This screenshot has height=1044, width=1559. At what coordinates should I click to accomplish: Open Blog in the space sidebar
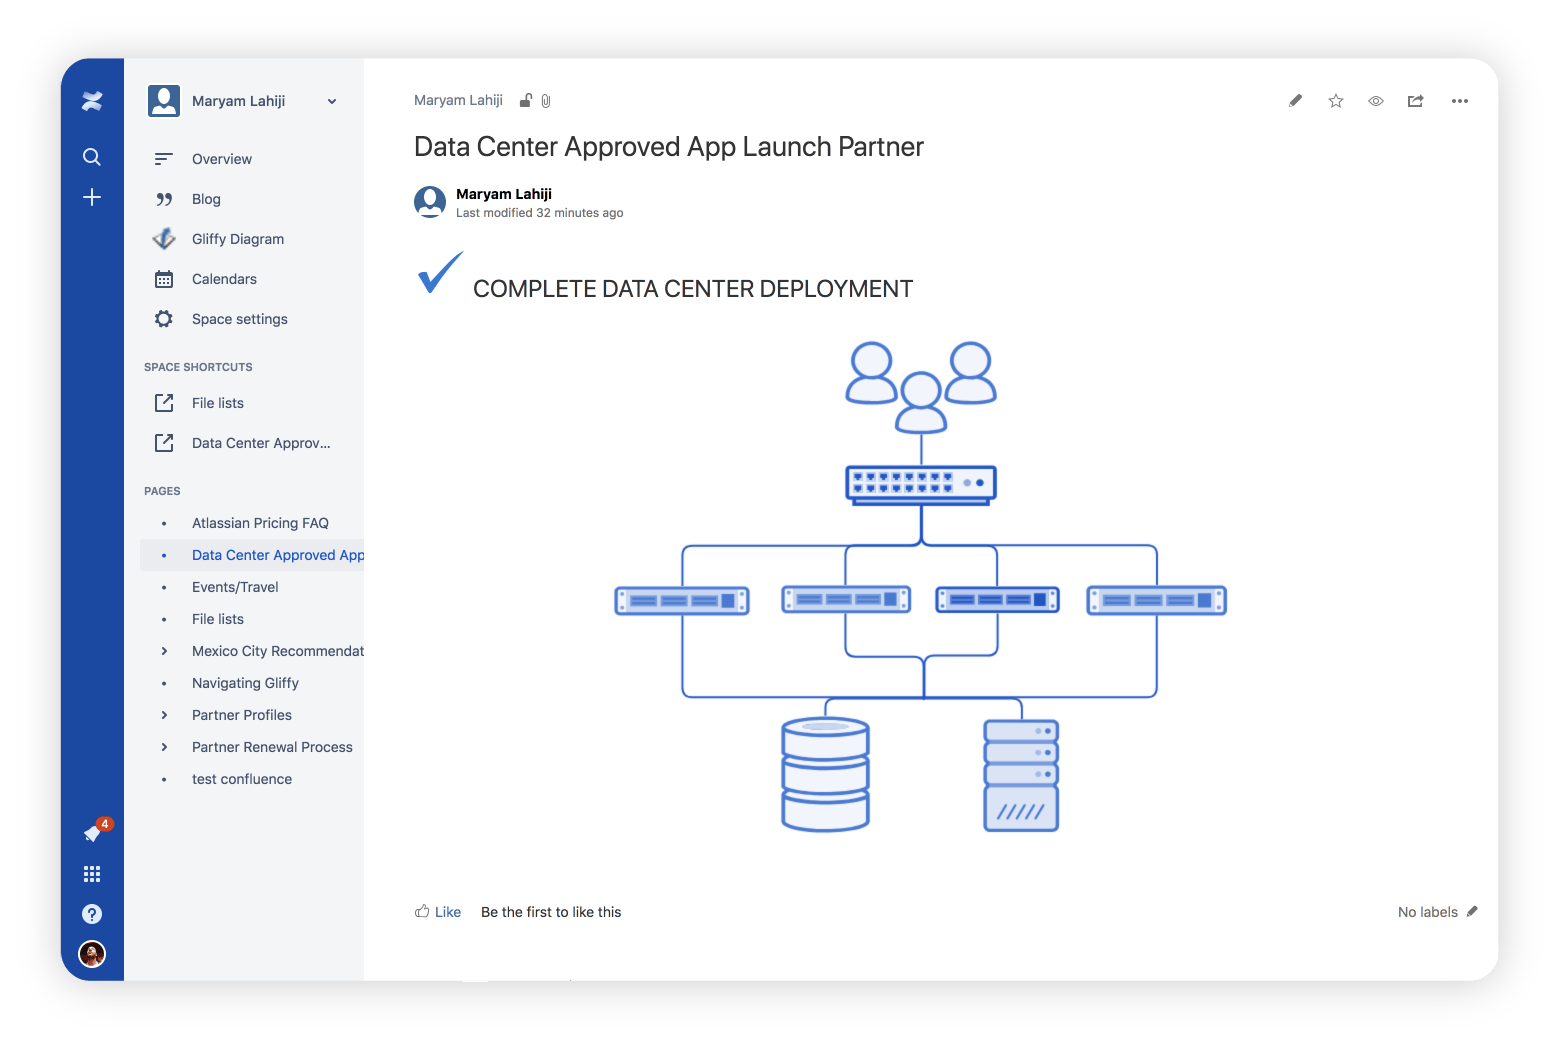tap(206, 199)
